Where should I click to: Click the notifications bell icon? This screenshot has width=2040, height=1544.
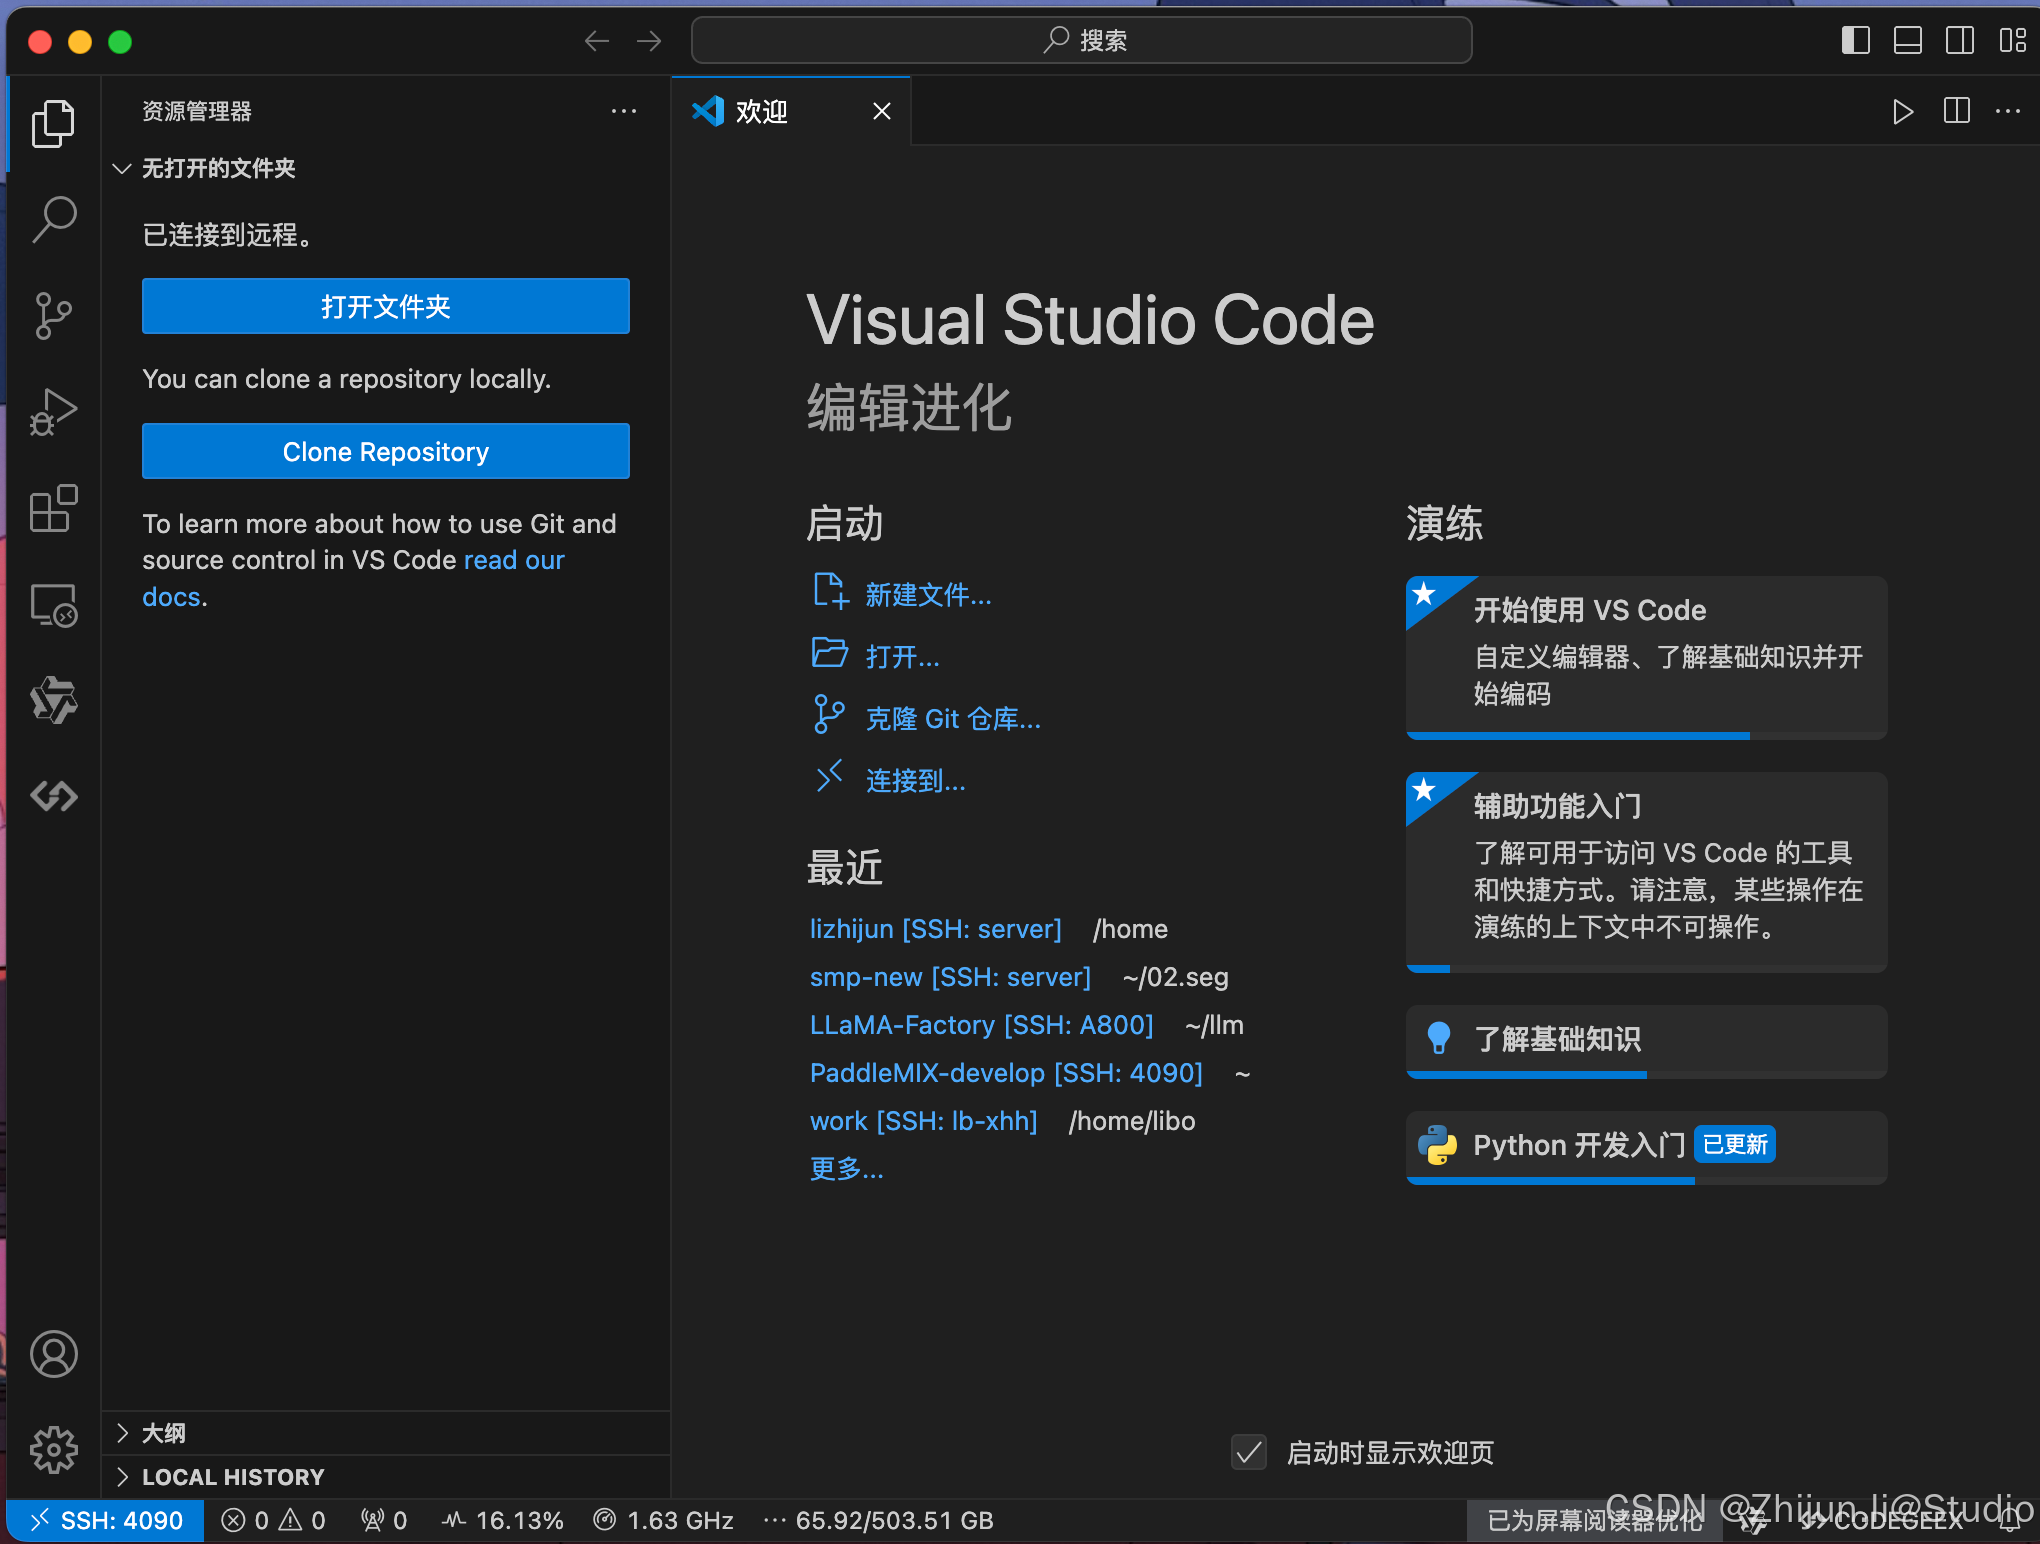(x=2010, y=1521)
